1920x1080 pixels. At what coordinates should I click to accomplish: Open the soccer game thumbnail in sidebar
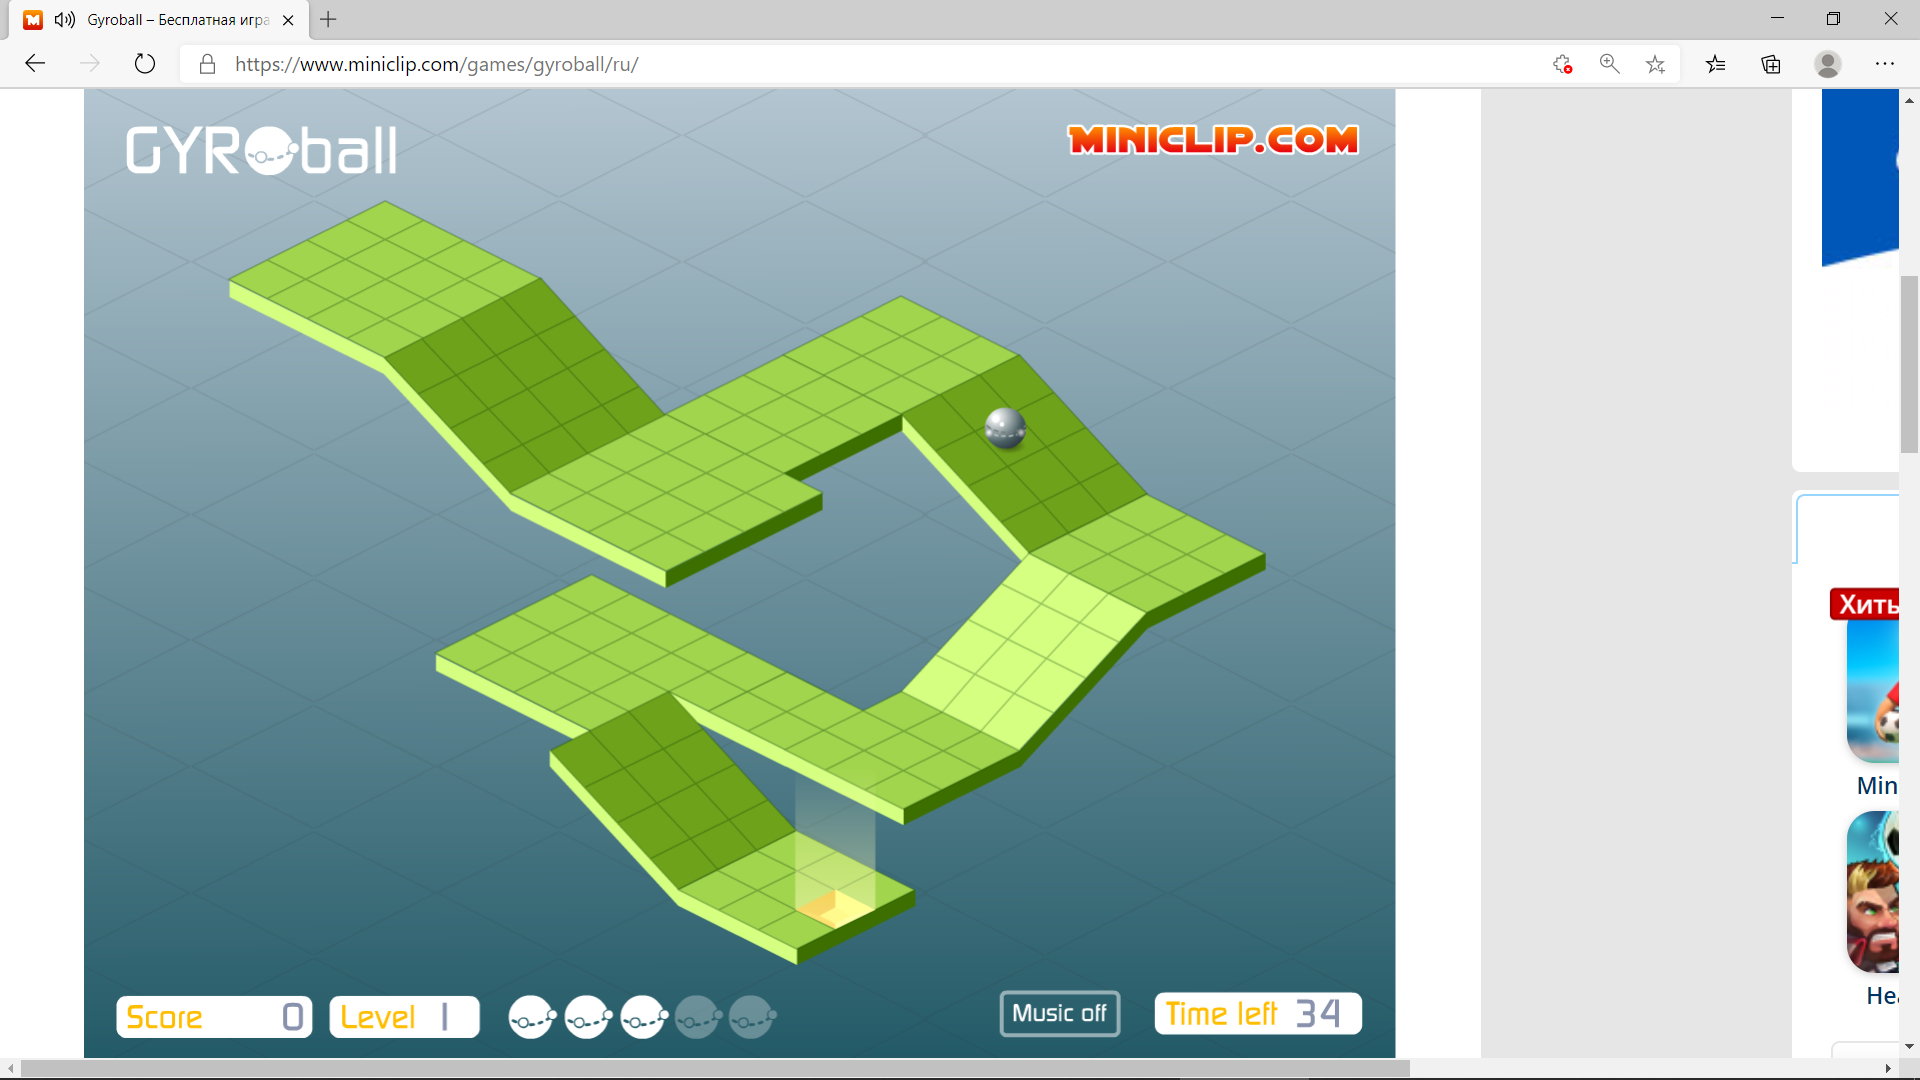1873,690
